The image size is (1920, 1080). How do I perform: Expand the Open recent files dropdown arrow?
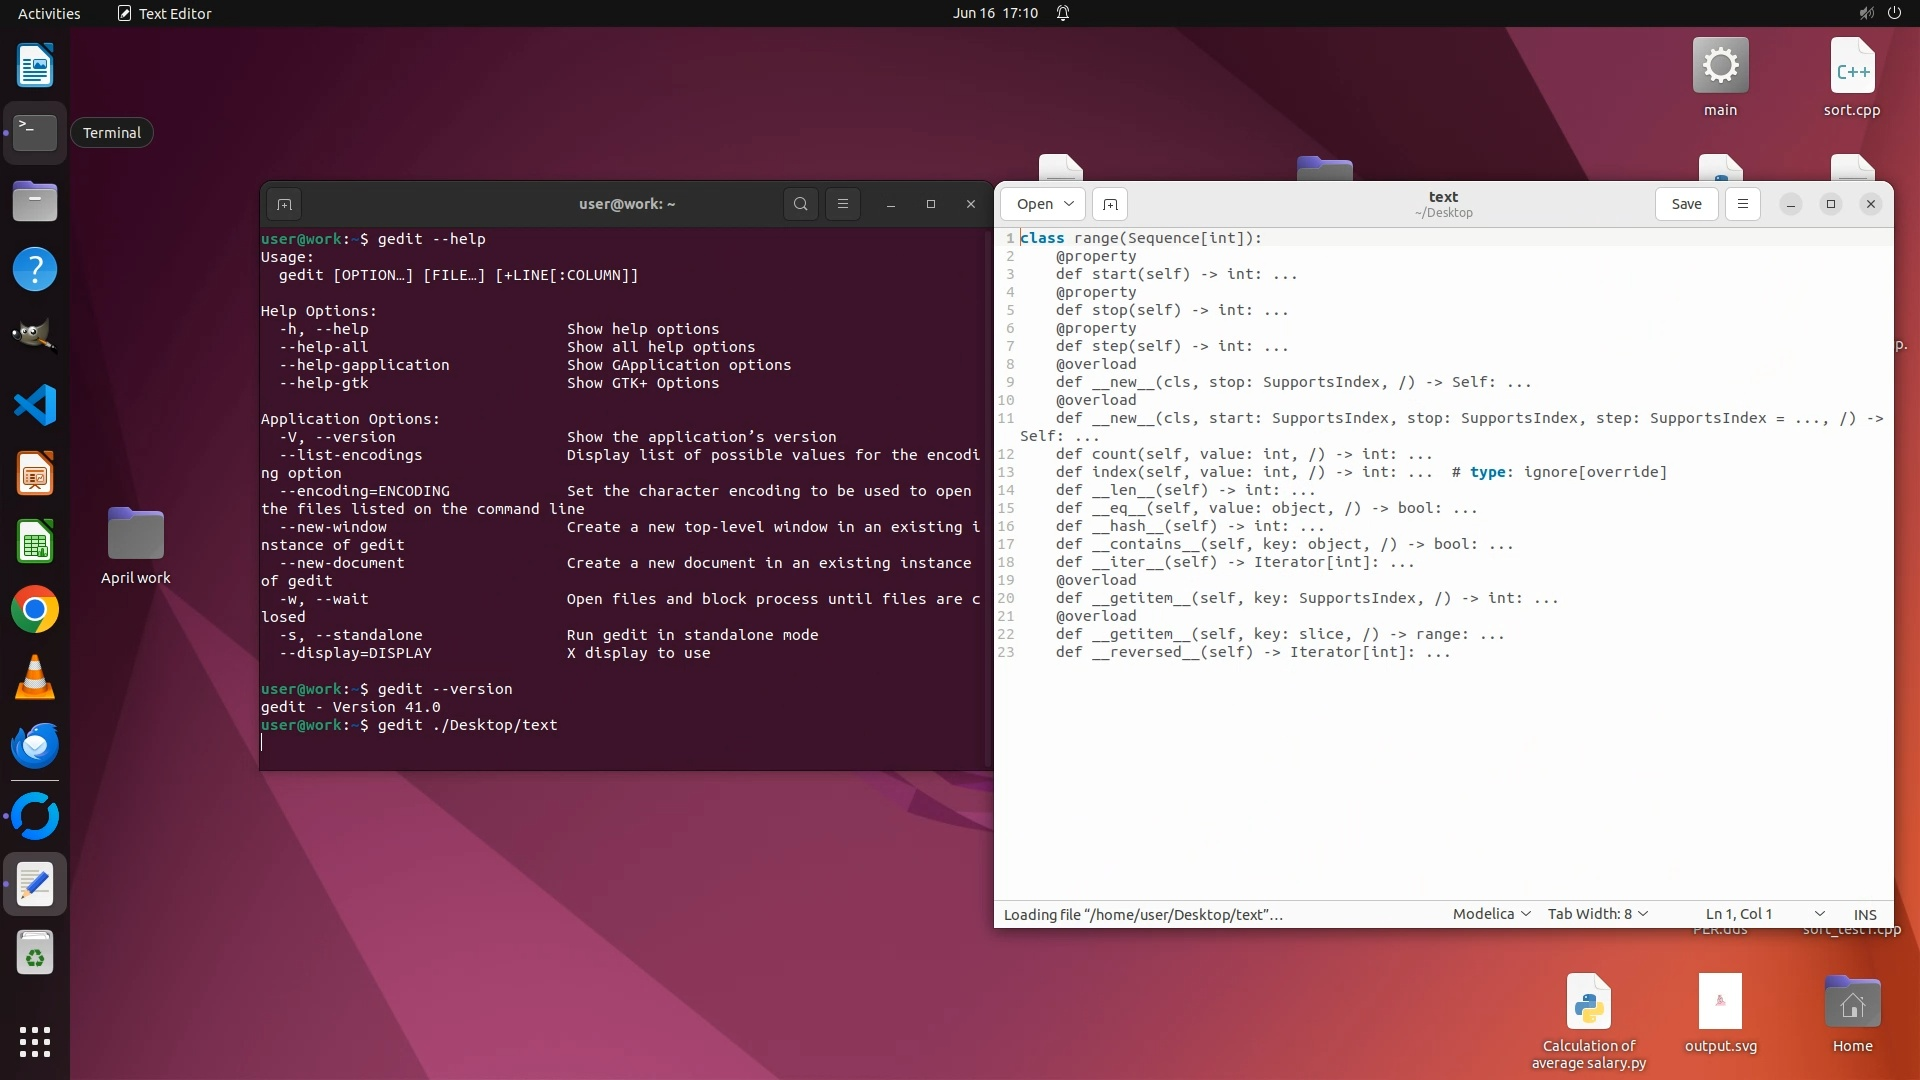tap(1068, 204)
